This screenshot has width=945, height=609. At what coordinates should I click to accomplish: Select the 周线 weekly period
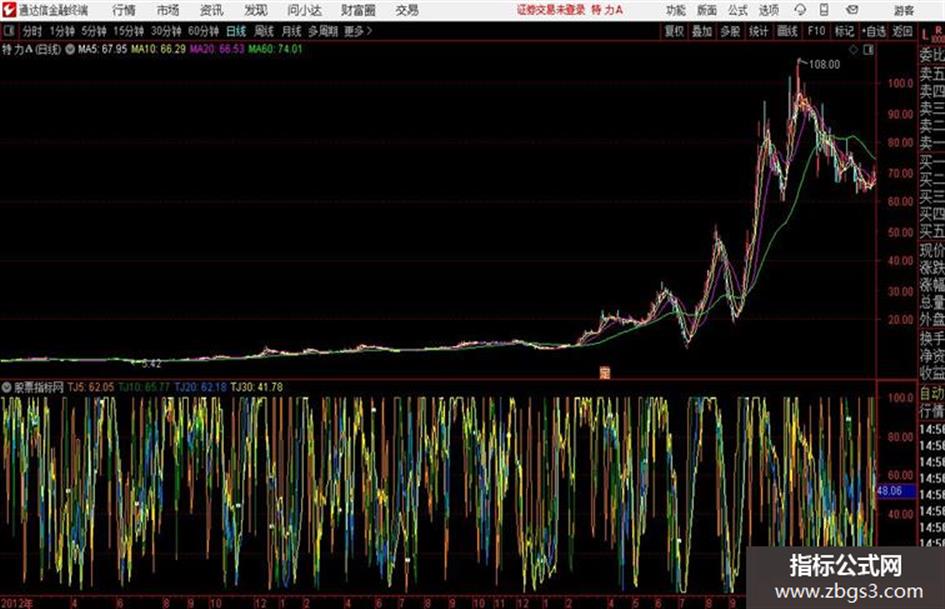pos(264,31)
